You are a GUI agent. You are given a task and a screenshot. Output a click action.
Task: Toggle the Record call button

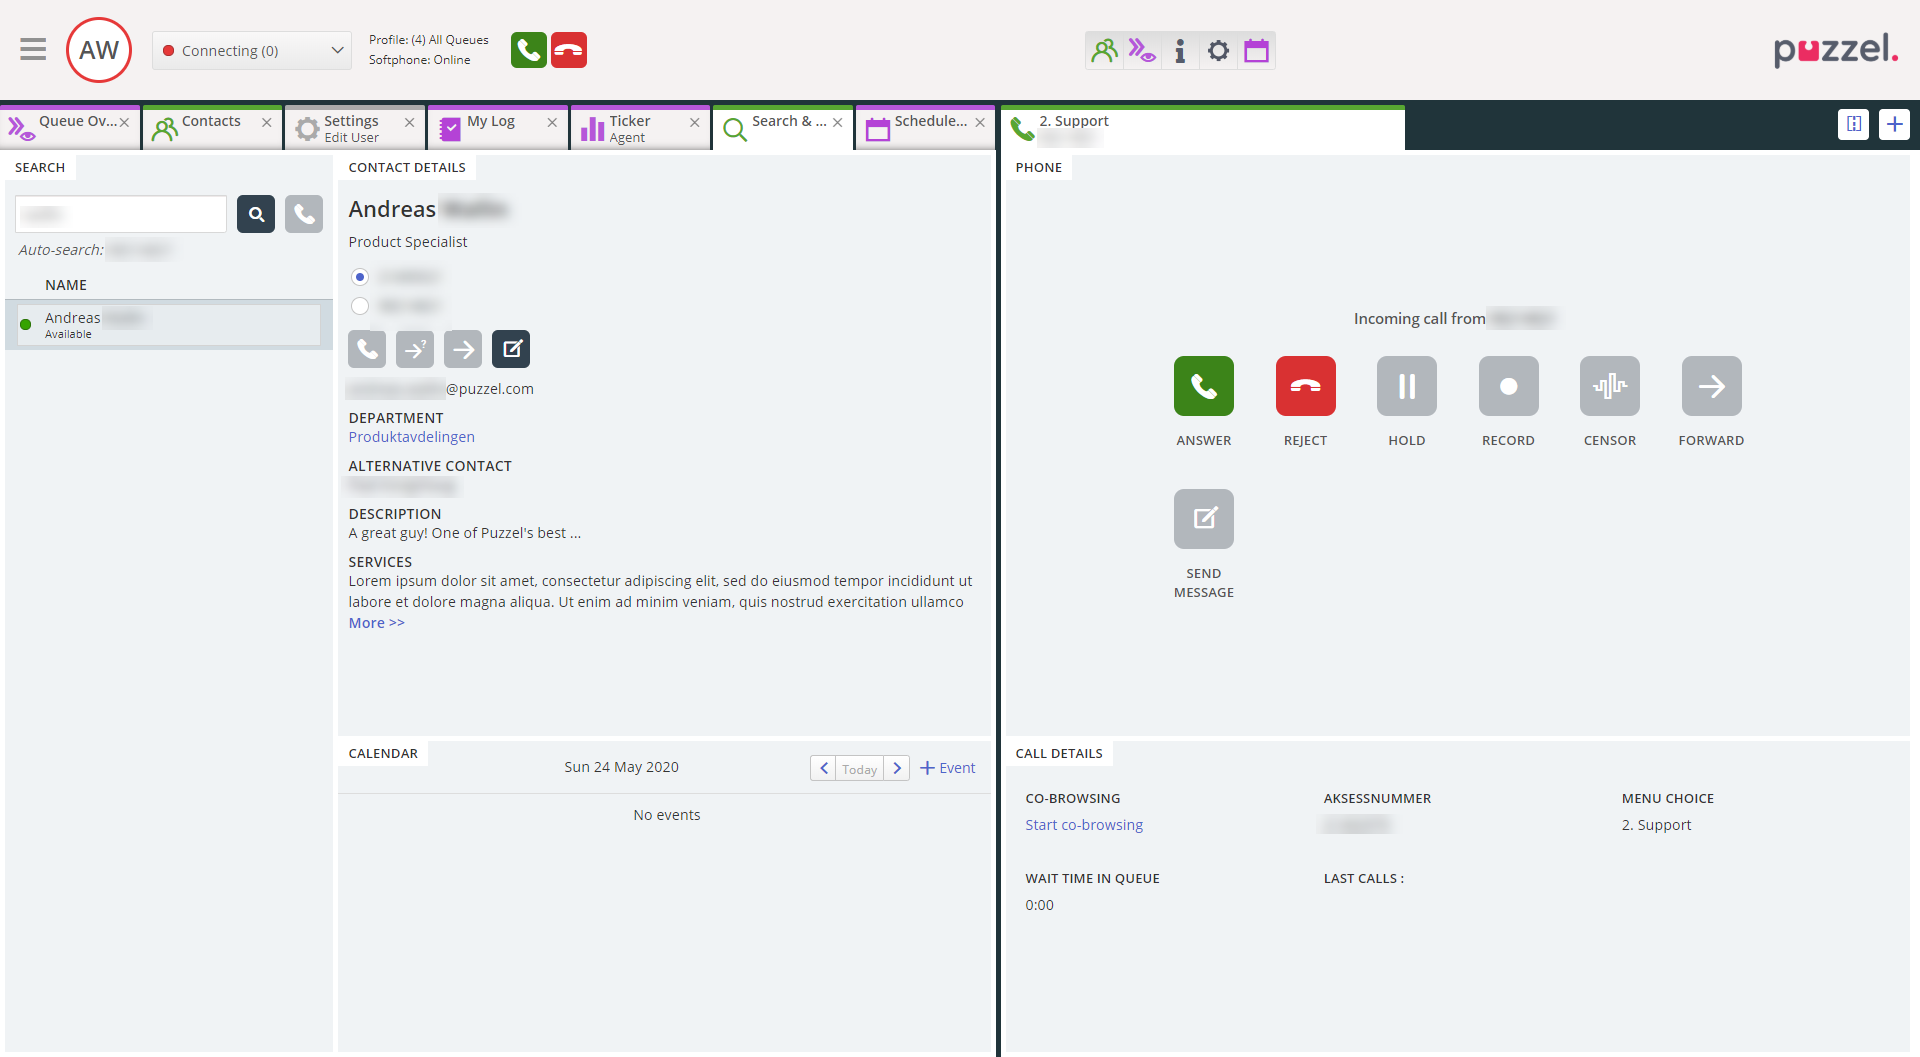pyautogui.click(x=1508, y=386)
